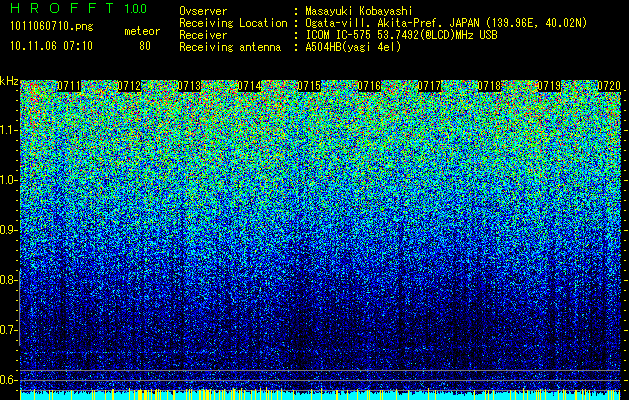The height and width of the screenshot is (400, 629).
Task: Click the meteor count value 80
Action: (145, 46)
